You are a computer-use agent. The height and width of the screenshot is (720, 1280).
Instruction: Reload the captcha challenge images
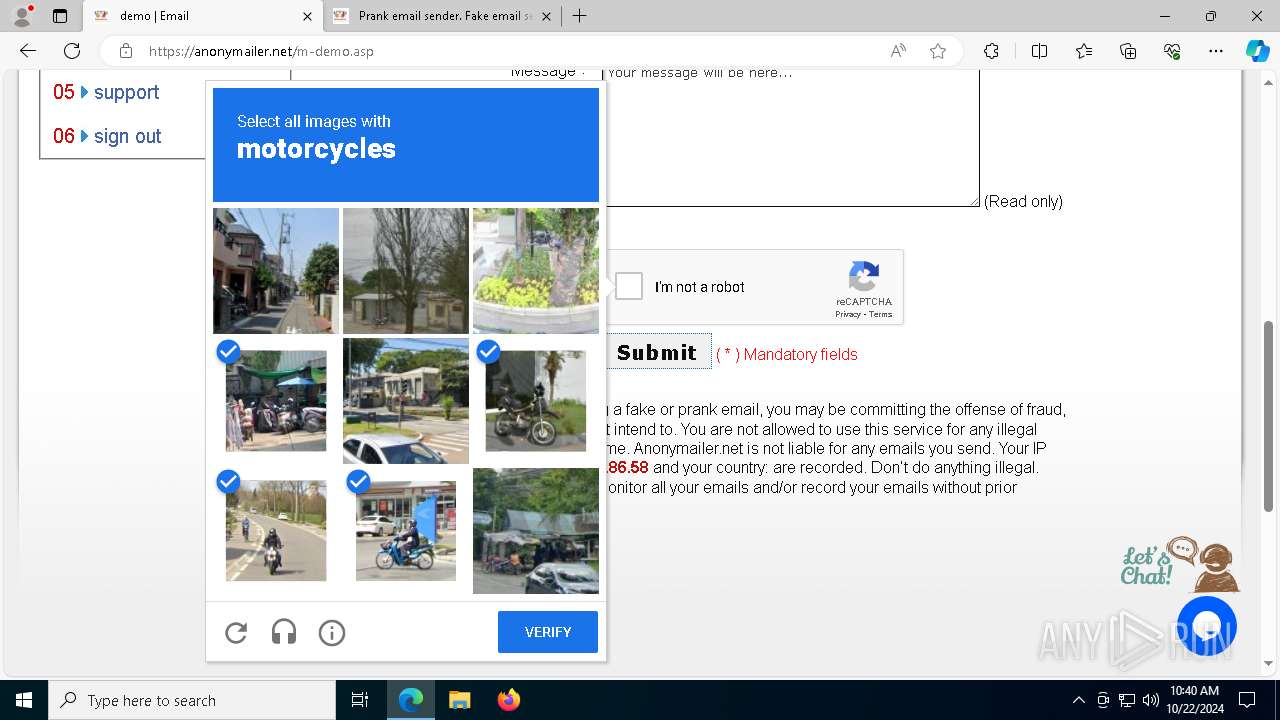click(236, 632)
